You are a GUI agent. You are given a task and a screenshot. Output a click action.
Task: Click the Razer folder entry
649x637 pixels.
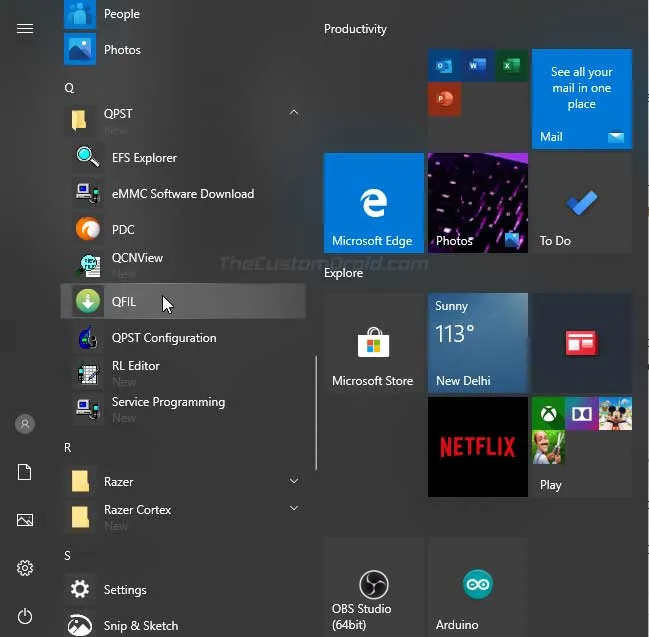(184, 481)
